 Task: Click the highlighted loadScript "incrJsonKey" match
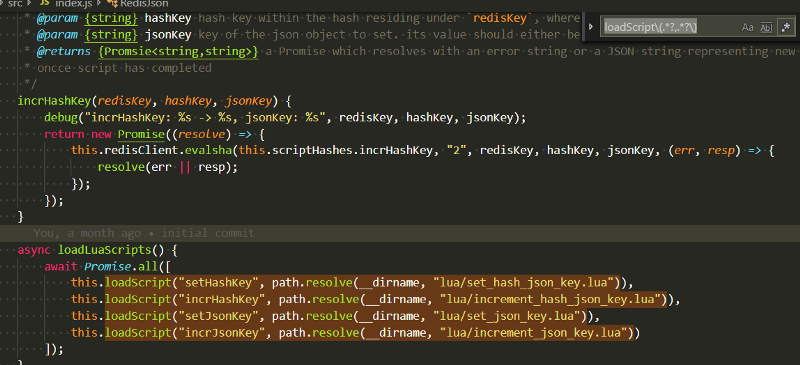coord(369,333)
